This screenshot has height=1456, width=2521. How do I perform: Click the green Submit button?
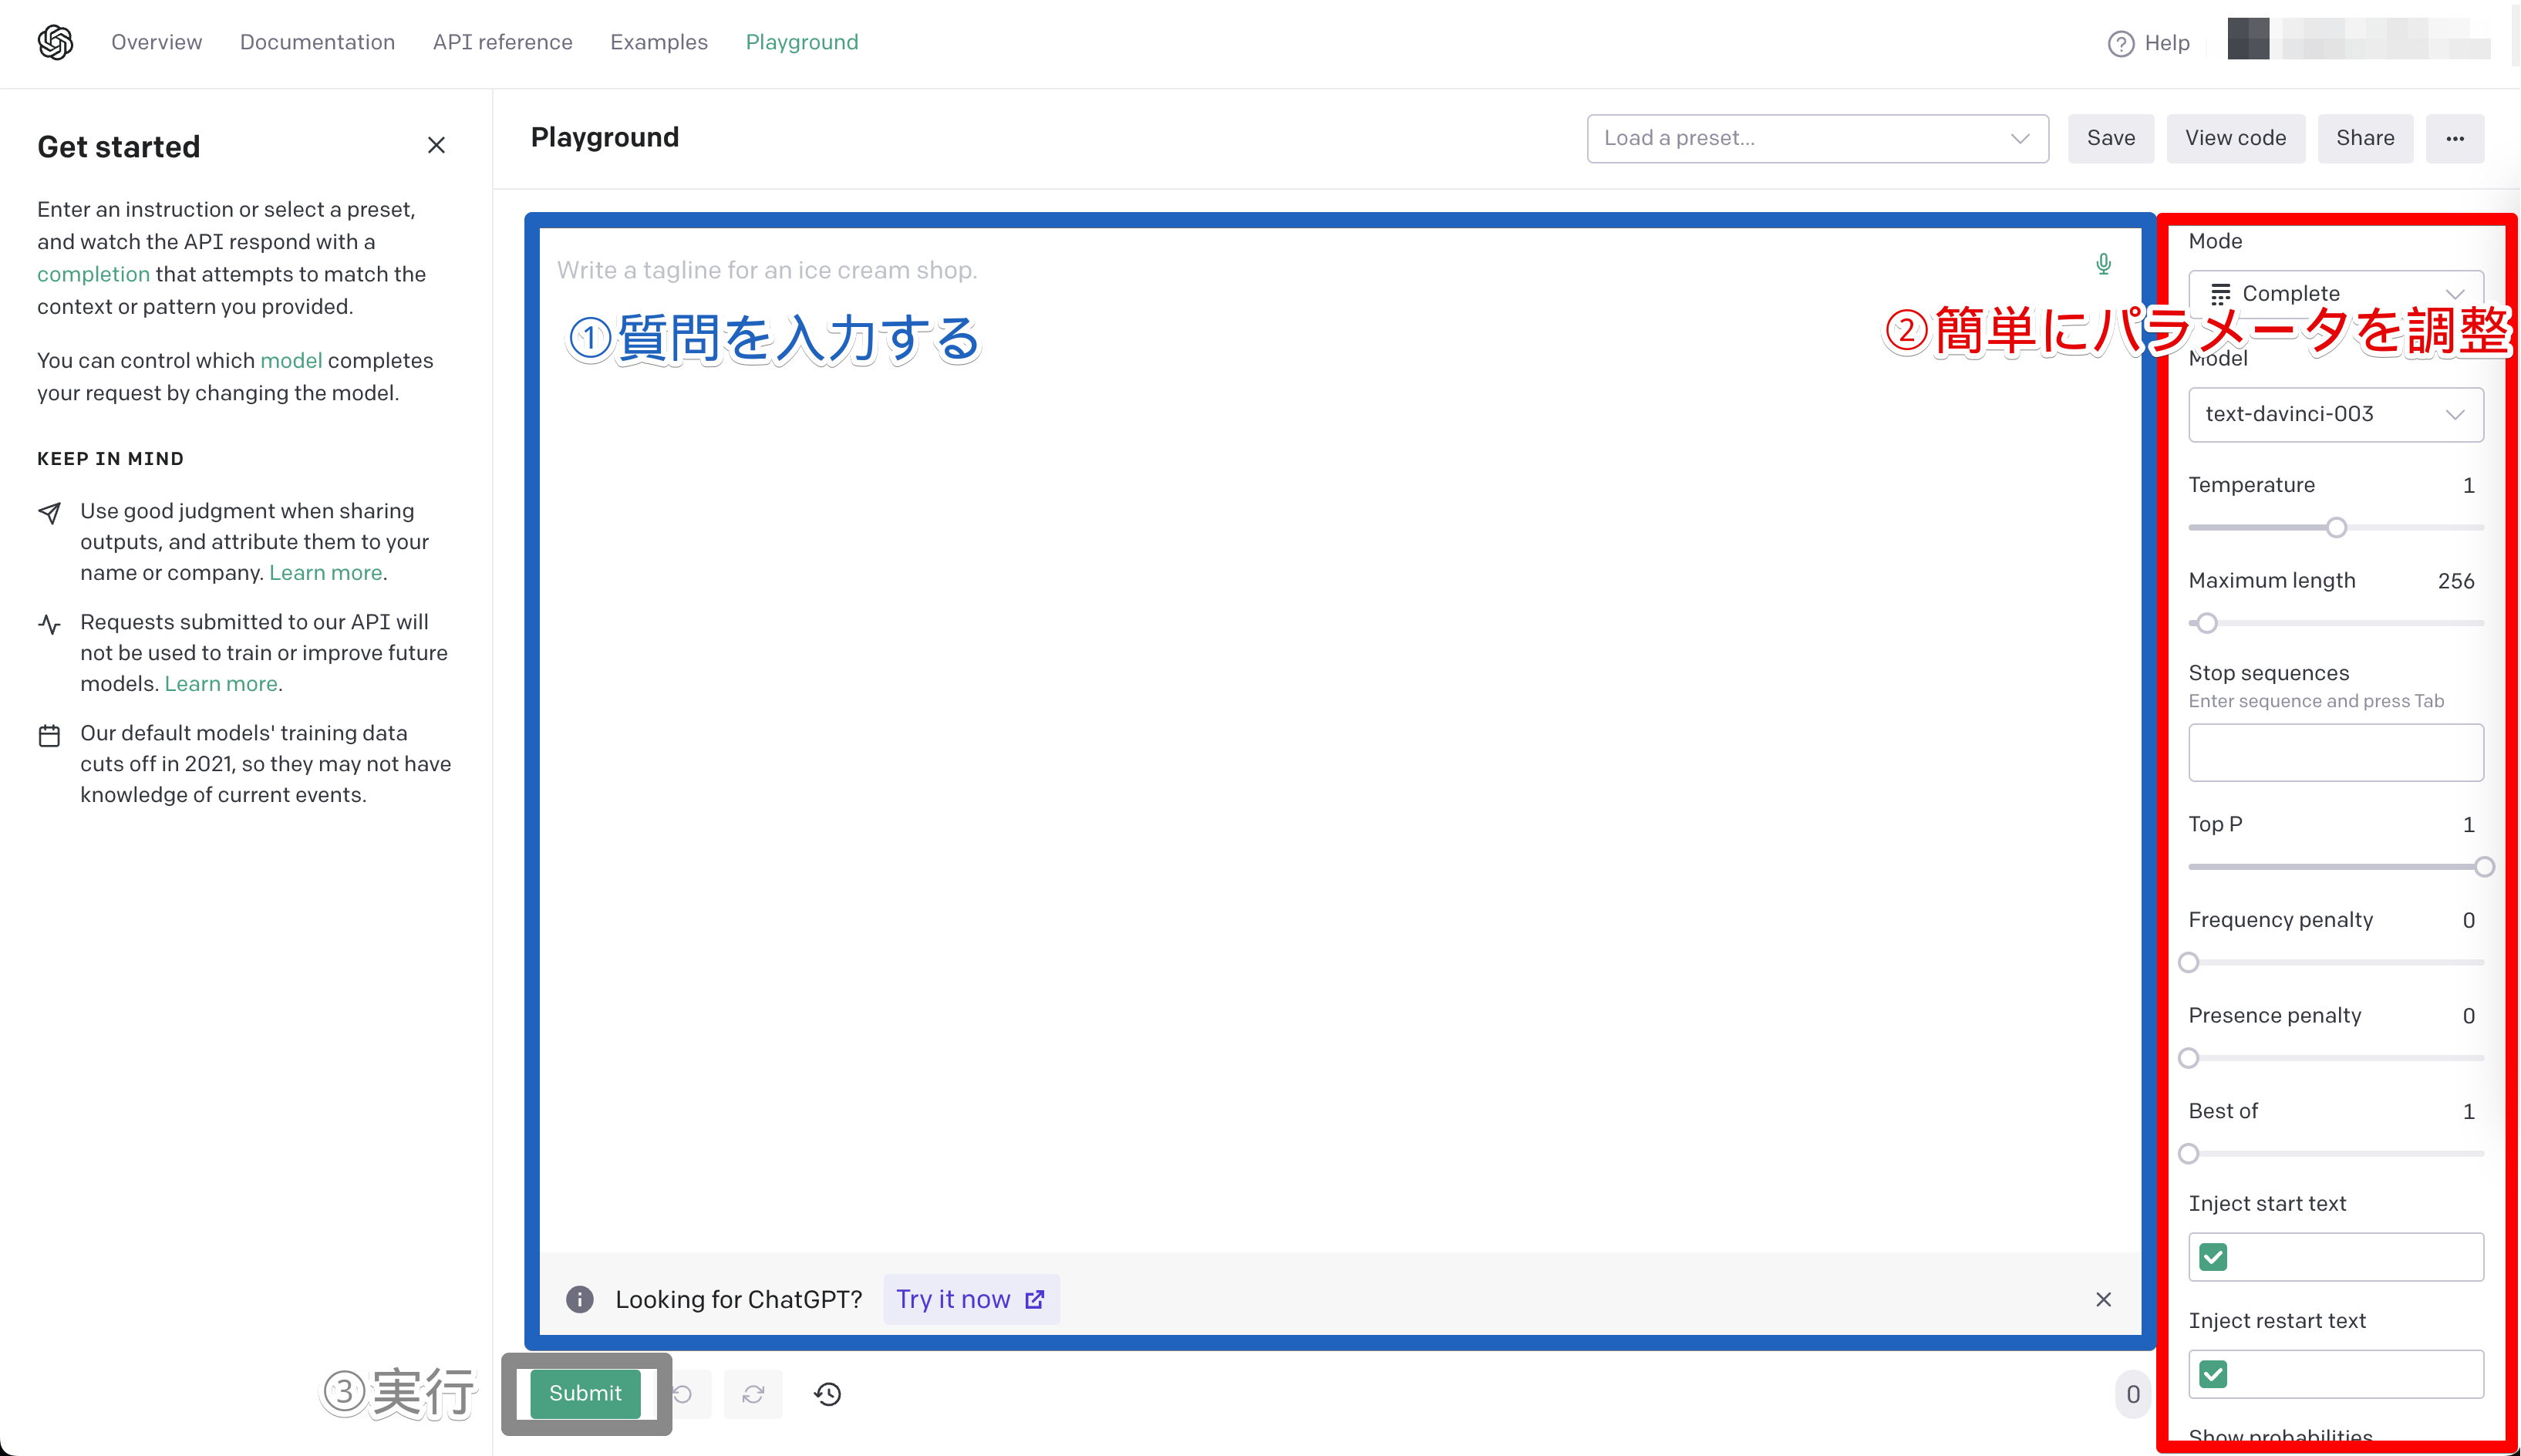pyautogui.click(x=584, y=1393)
